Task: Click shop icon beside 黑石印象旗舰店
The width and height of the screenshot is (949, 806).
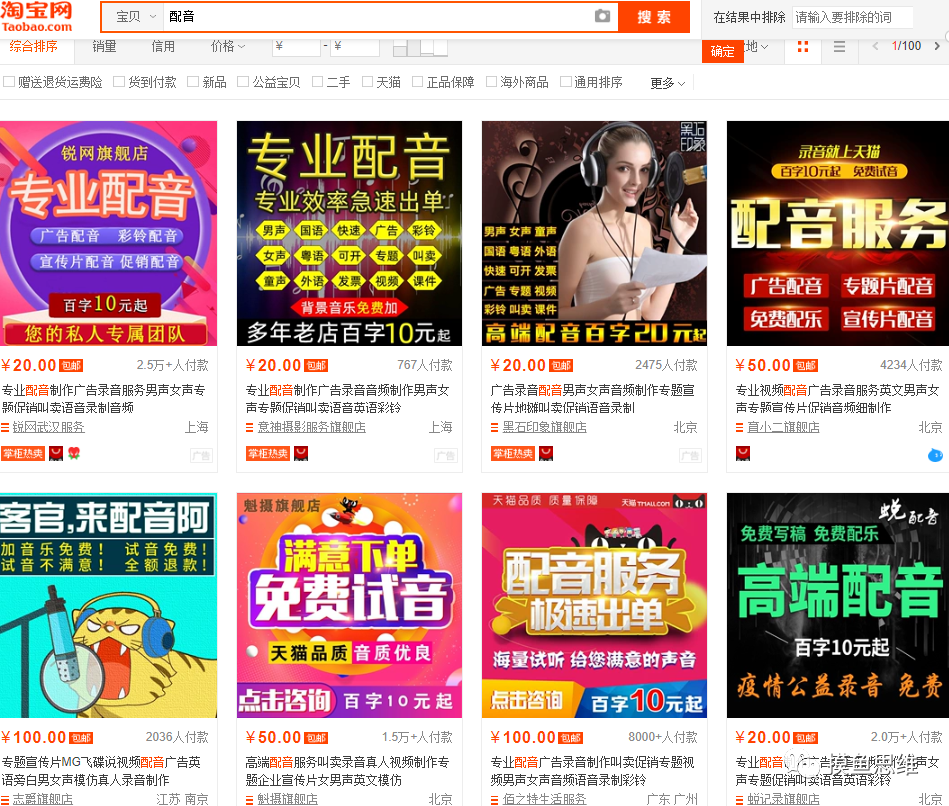Action: click(494, 428)
